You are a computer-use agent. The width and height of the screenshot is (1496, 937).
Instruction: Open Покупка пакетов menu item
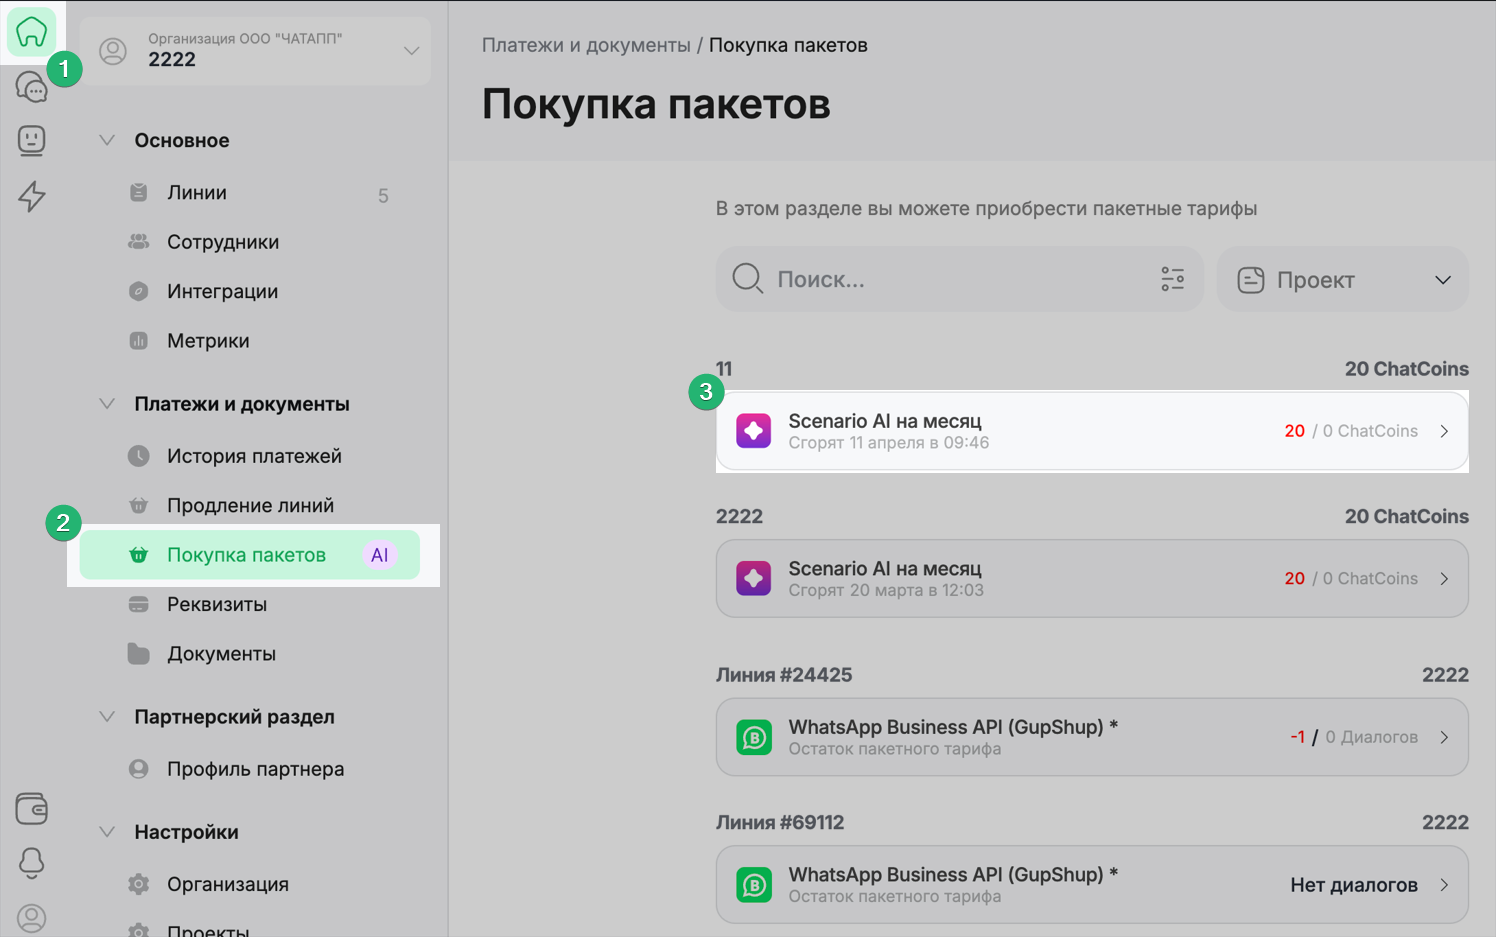(x=246, y=555)
